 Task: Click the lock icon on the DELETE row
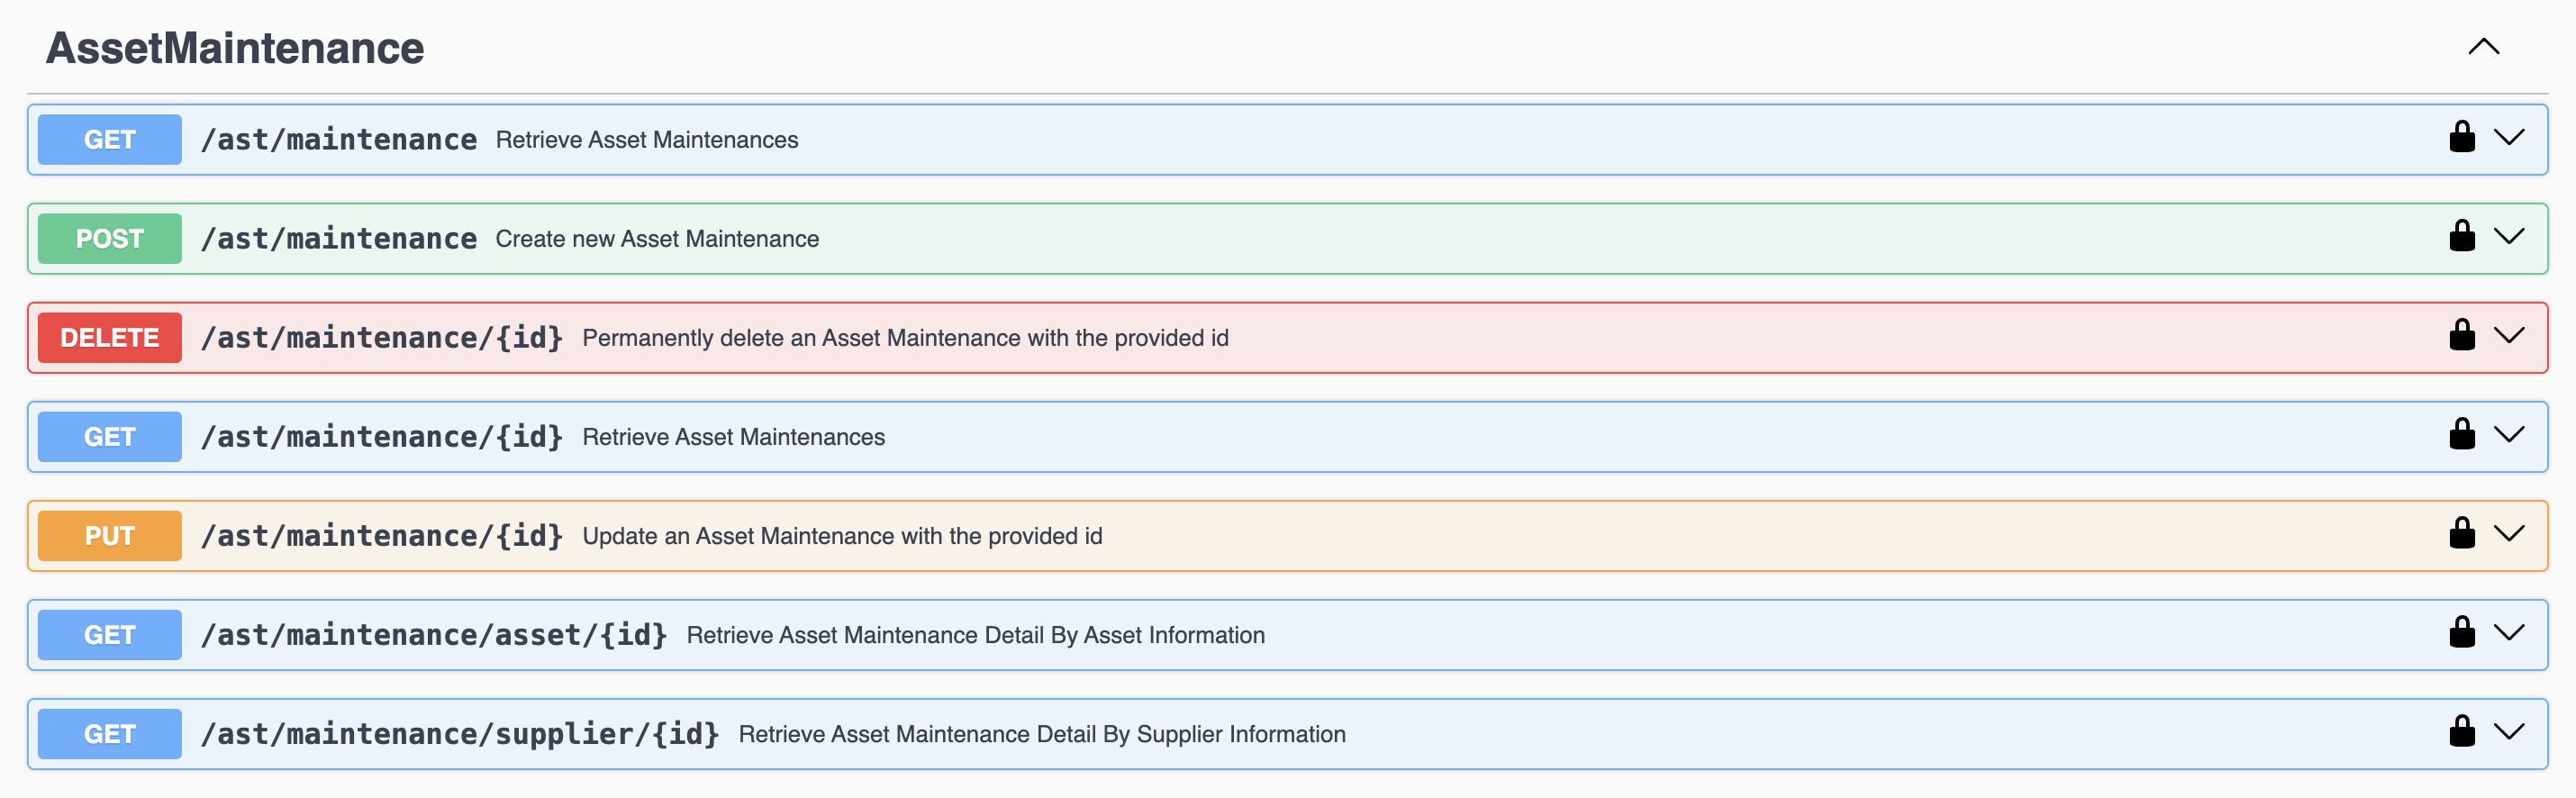point(2462,335)
